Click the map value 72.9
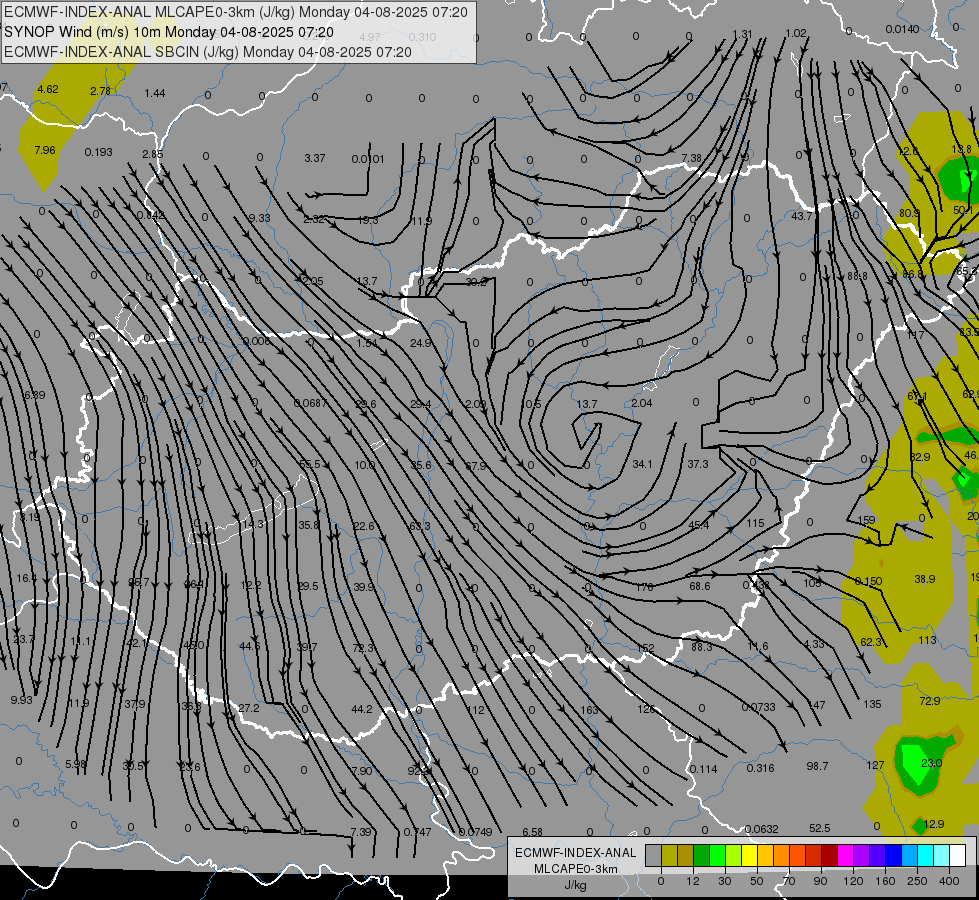The width and height of the screenshot is (979, 900). 929,701
